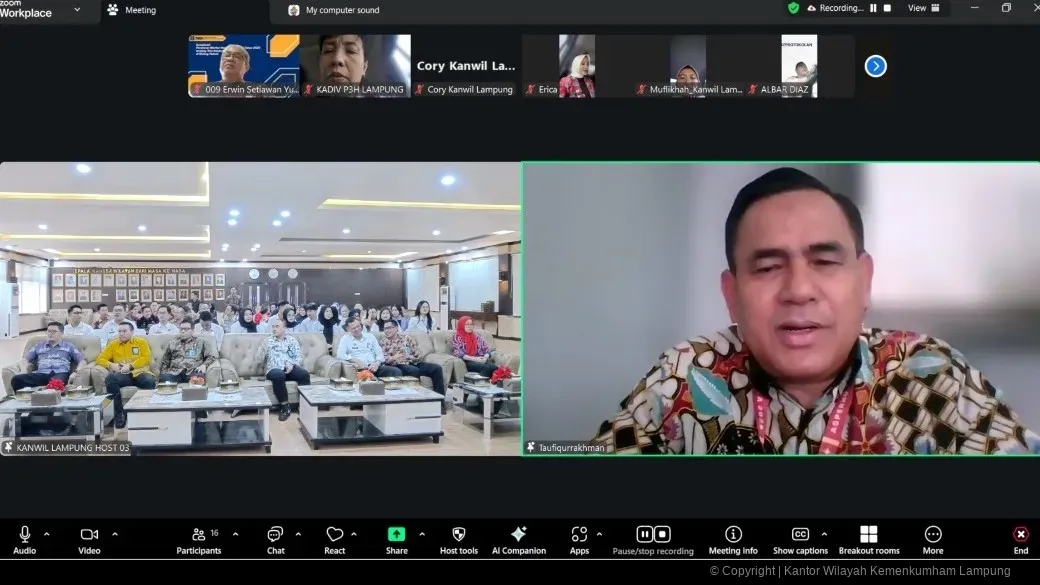The width and height of the screenshot is (1040, 585).
Task: Toggle microphone with Audio button
Action: [25, 535]
